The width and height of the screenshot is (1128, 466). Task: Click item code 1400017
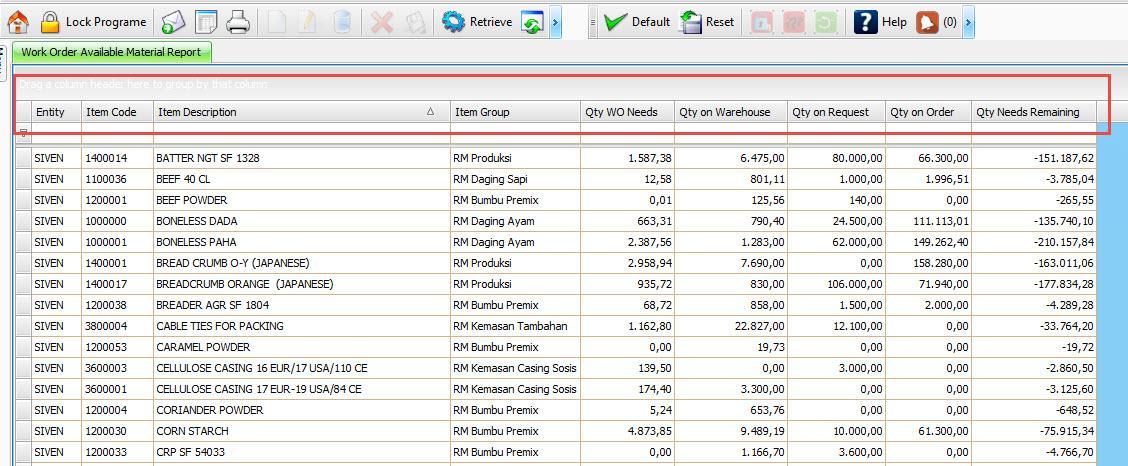pyautogui.click(x=117, y=284)
